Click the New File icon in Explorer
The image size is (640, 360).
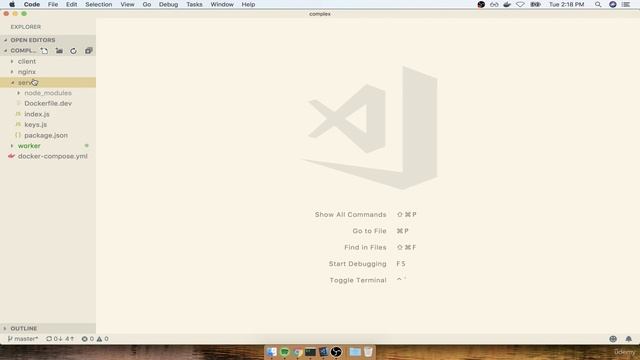pyautogui.click(x=44, y=51)
